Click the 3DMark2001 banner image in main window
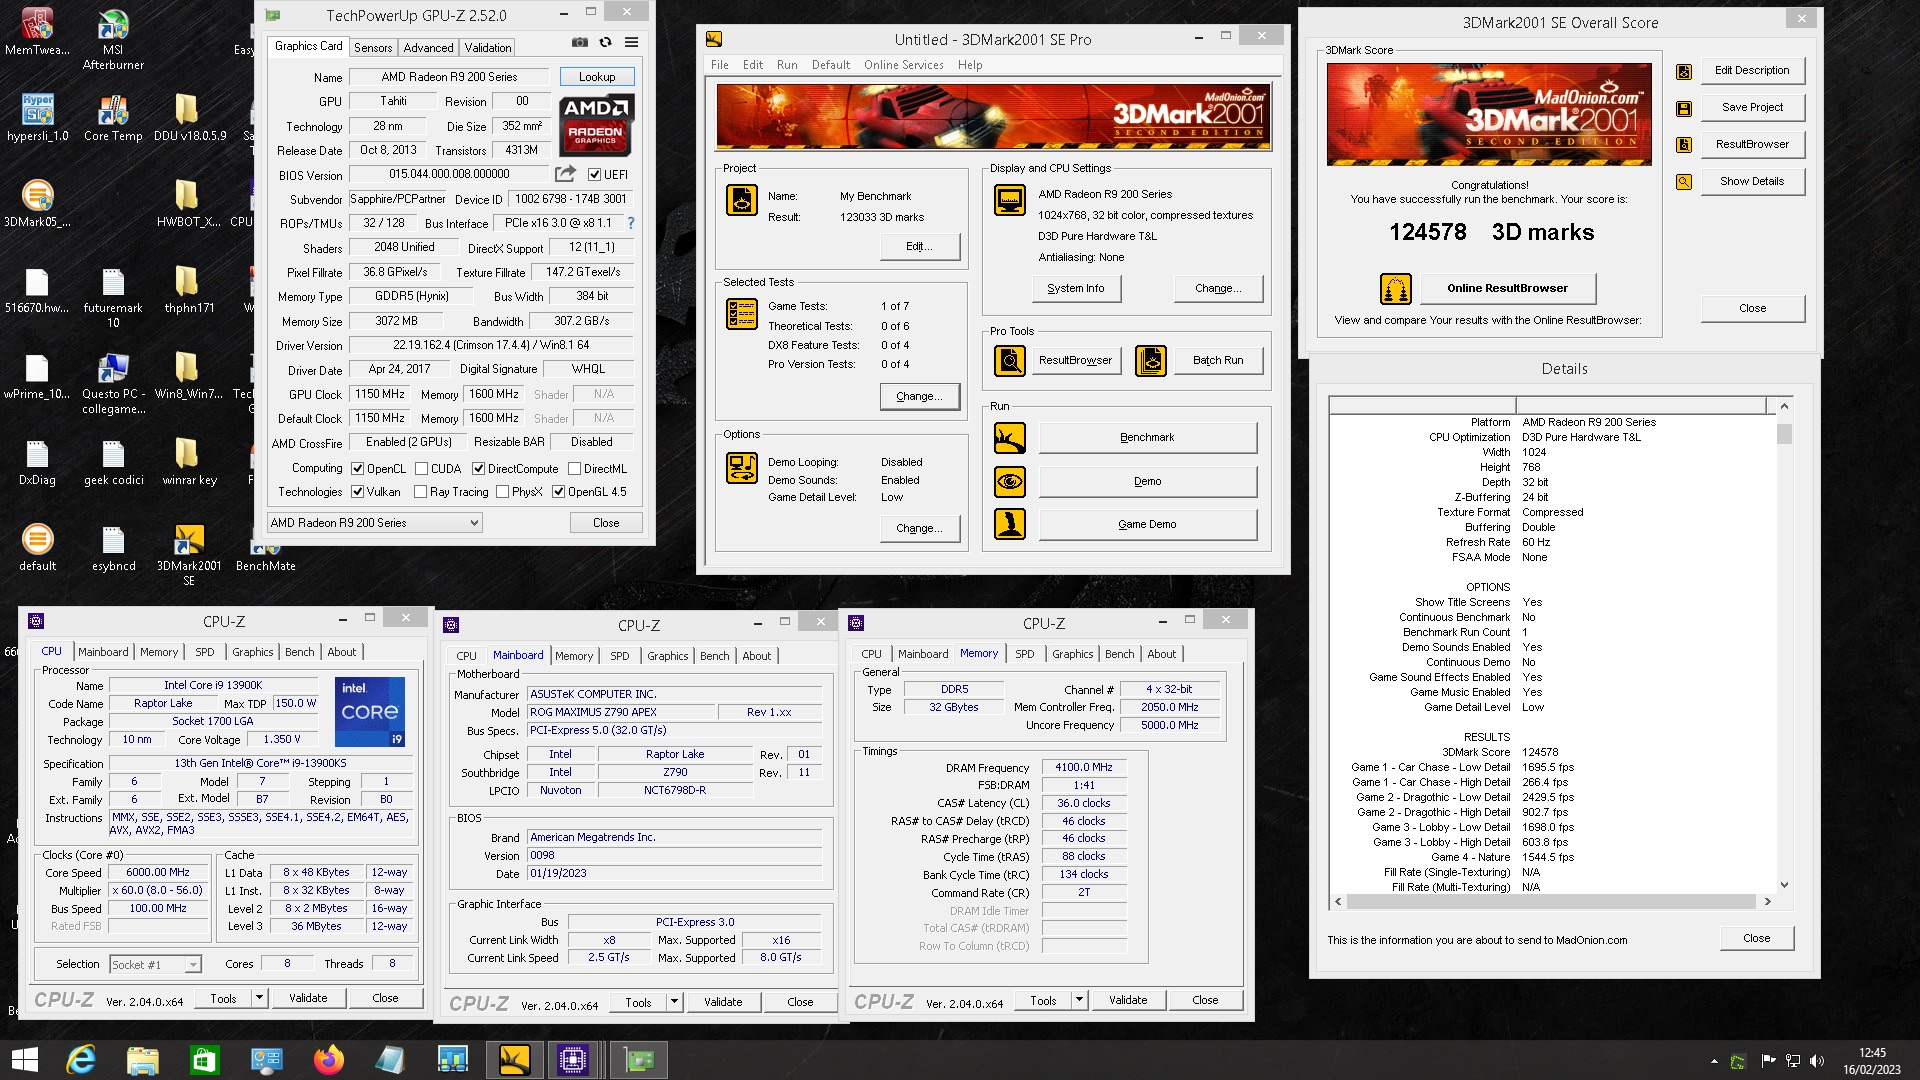1920x1080 pixels. tap(994, 117)
